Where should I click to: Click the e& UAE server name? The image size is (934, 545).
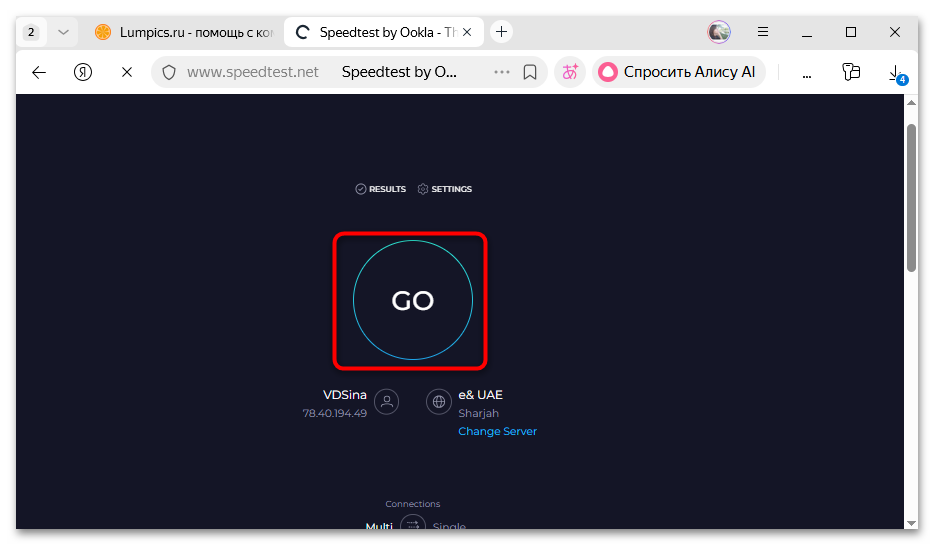click(480, 395)
